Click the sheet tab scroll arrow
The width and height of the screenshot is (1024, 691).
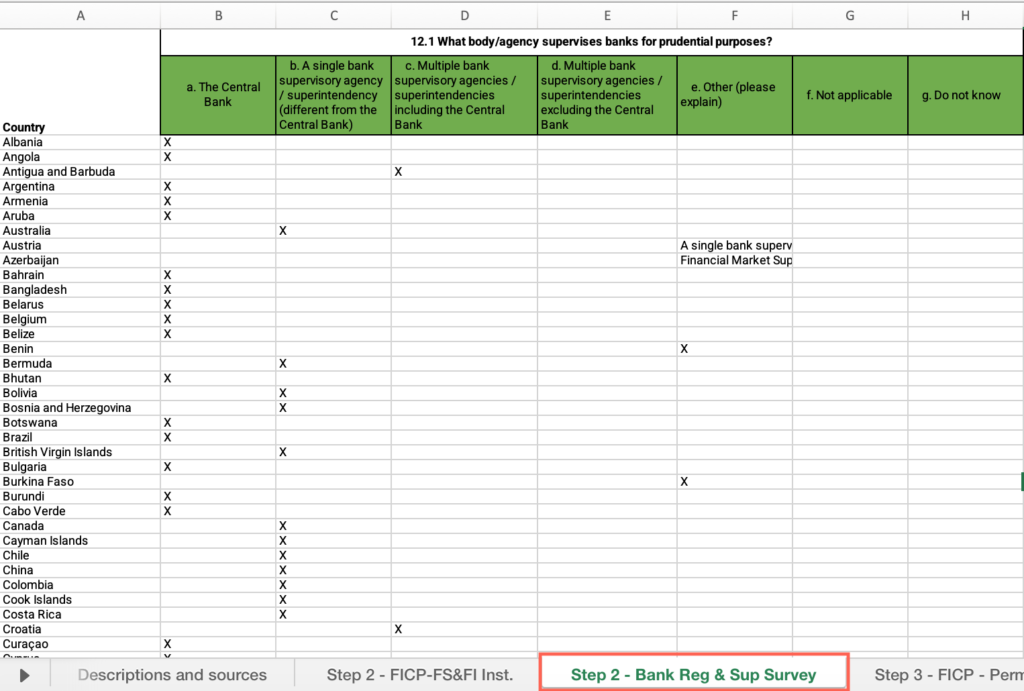[x=25, y=675]
